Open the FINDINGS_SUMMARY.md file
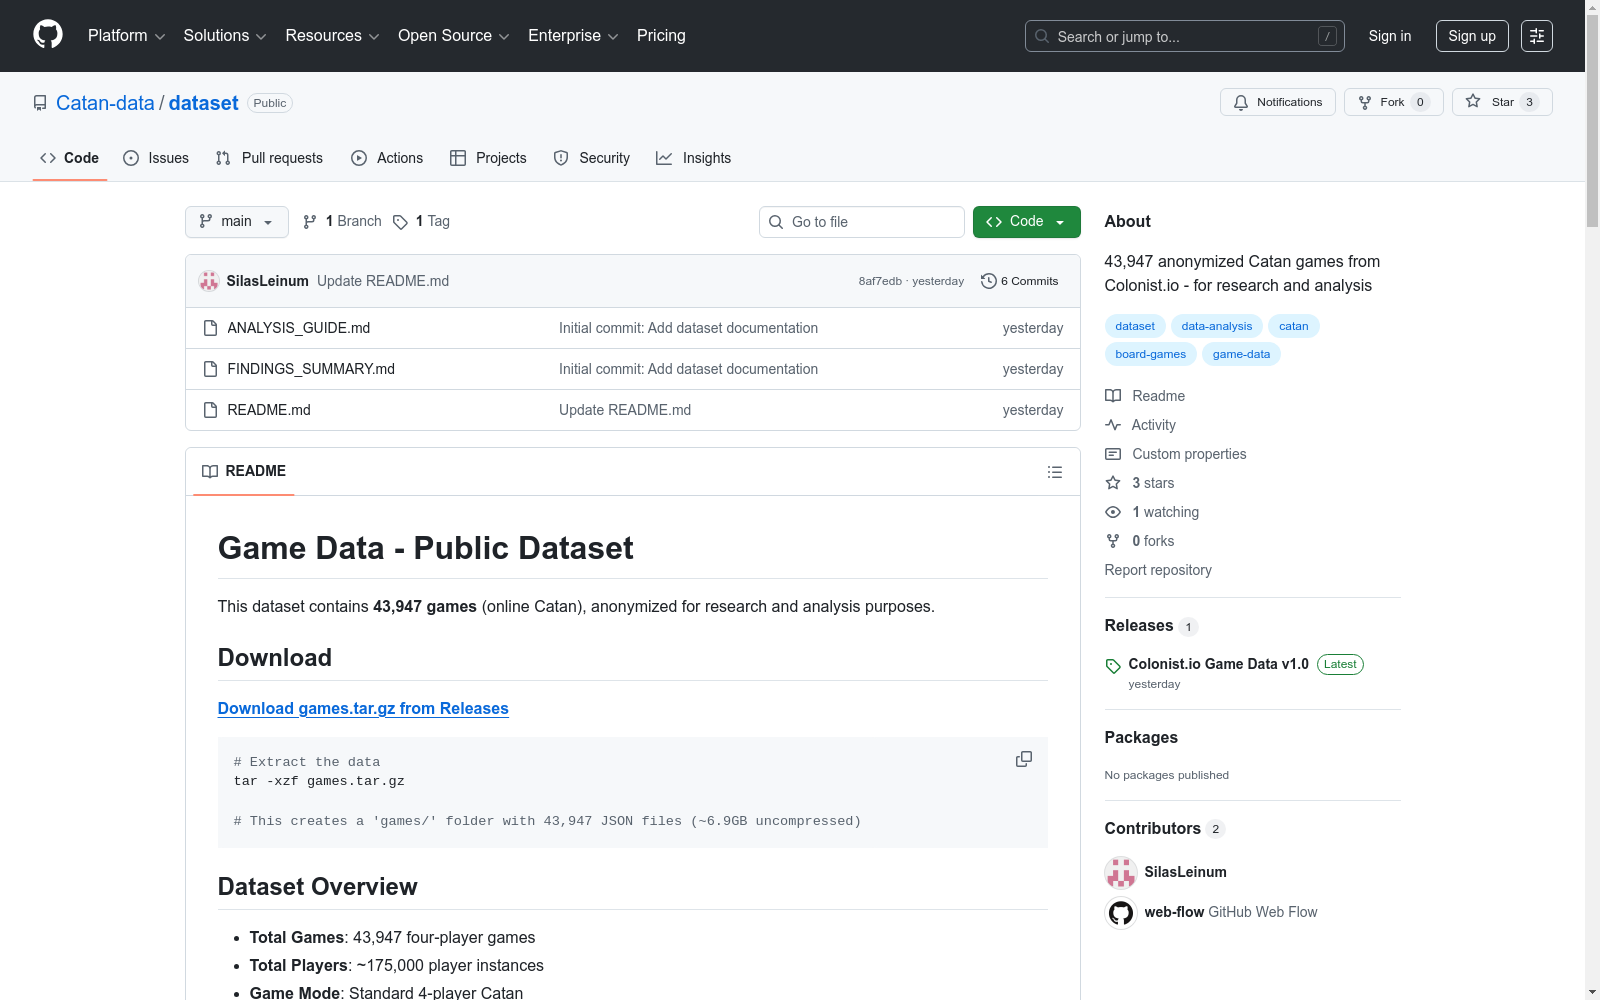This screenshot has width=1600, height=1000. (x=311, y=369)
